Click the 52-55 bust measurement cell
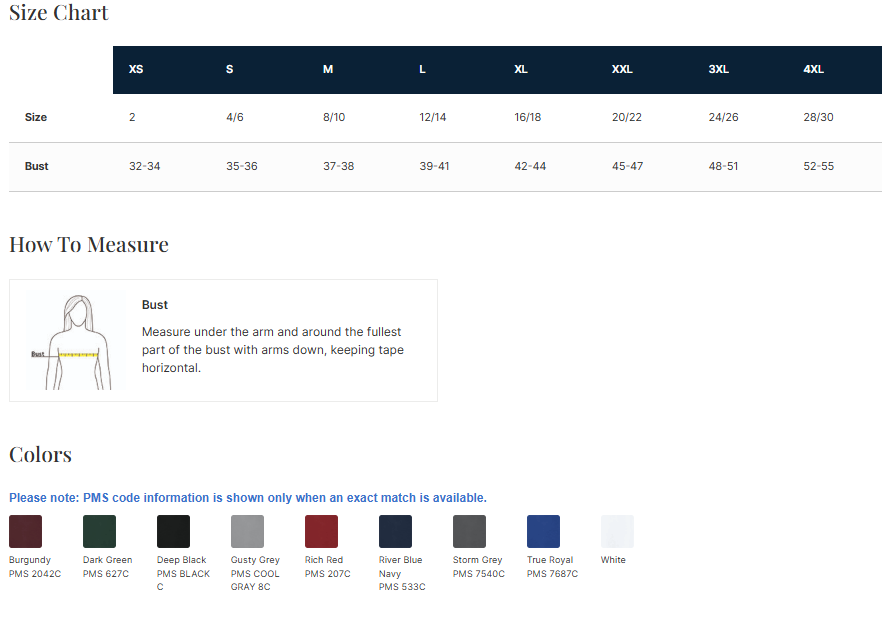This screenshot has width=882, height=631. point(818,166)
